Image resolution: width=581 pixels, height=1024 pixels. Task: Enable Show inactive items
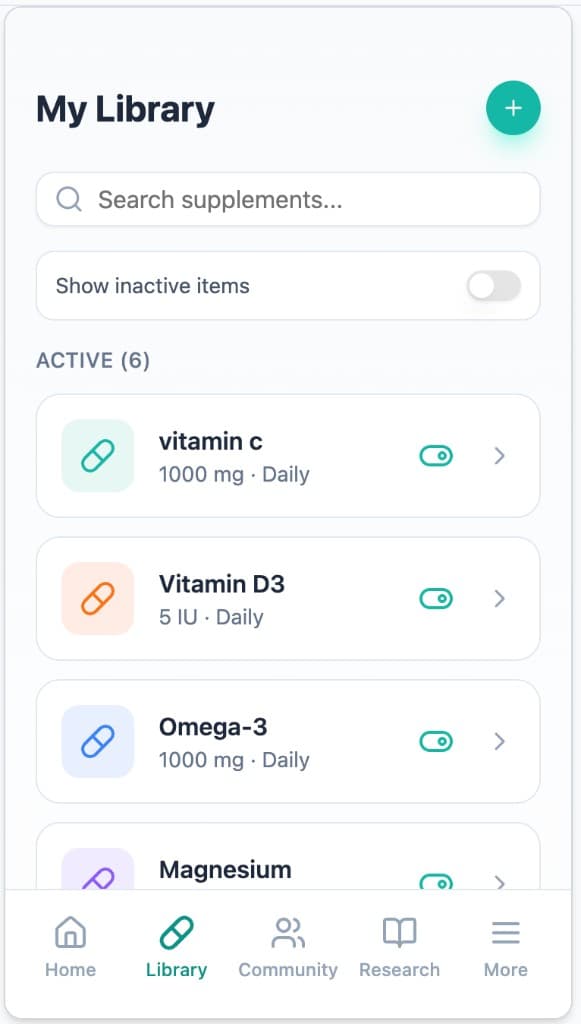coord(492,286)
